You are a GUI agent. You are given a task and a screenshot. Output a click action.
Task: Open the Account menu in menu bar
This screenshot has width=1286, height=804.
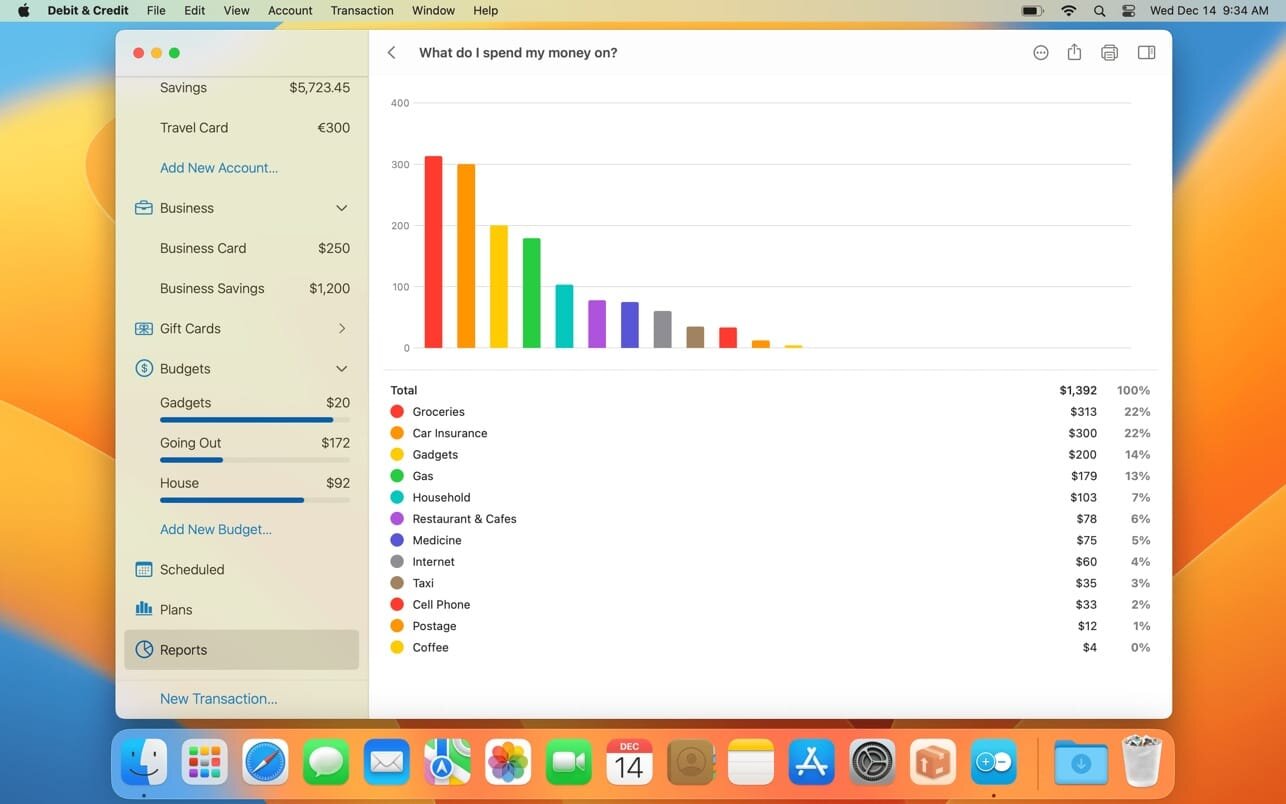pyautogui.click(x=290, y=11)
